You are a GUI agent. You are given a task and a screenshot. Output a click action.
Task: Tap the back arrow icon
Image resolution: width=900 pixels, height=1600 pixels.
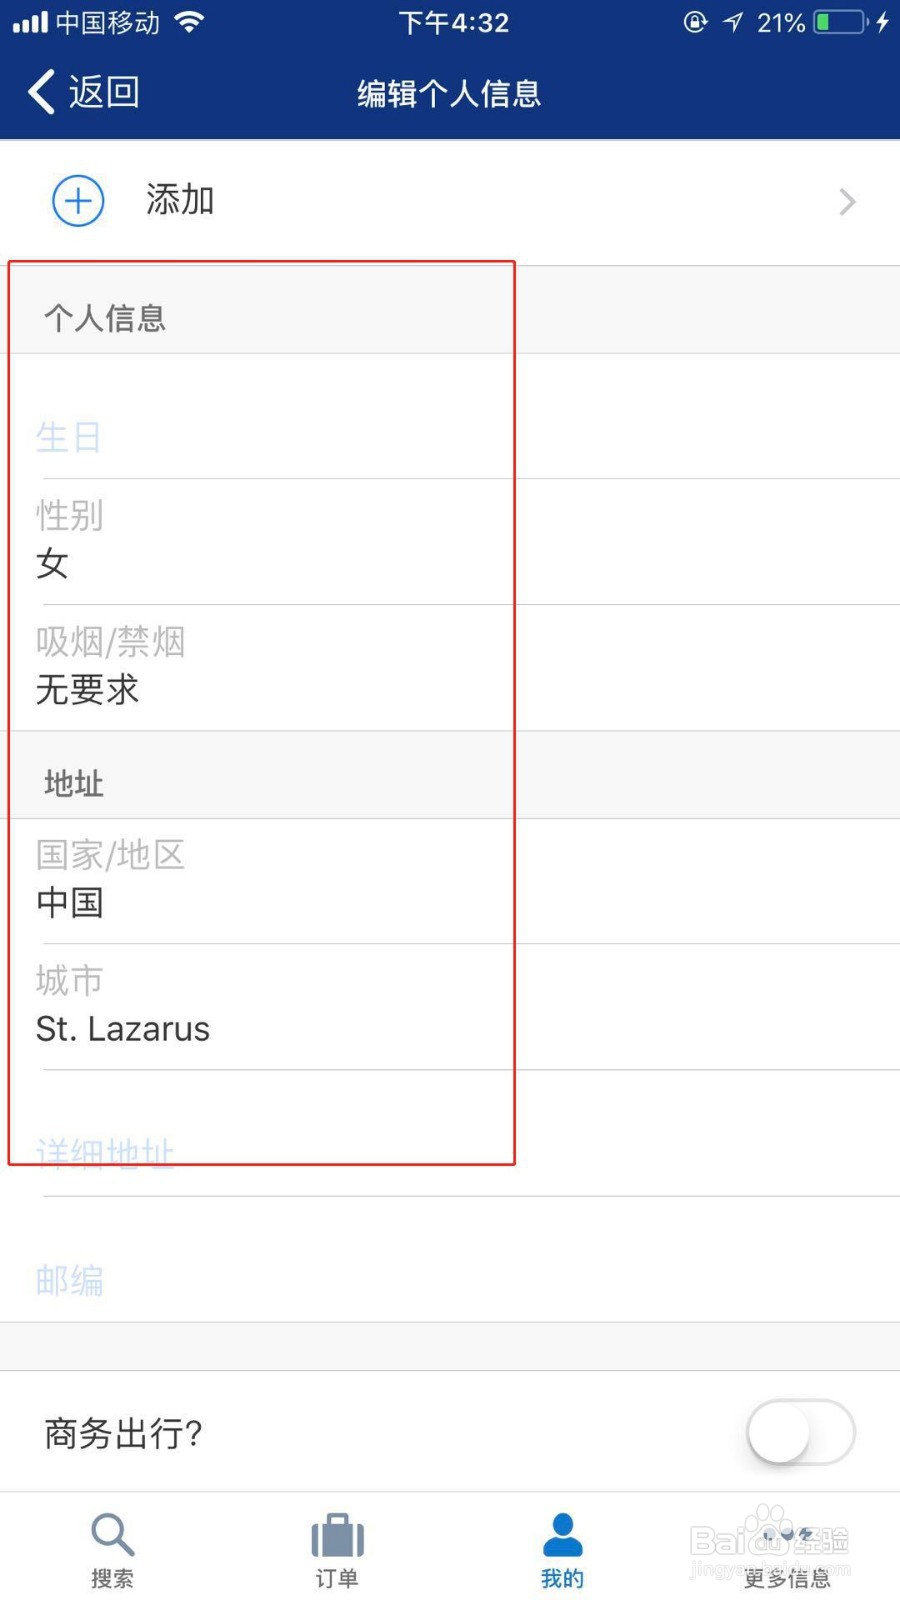pyautogui.click(x=41, y=92)
